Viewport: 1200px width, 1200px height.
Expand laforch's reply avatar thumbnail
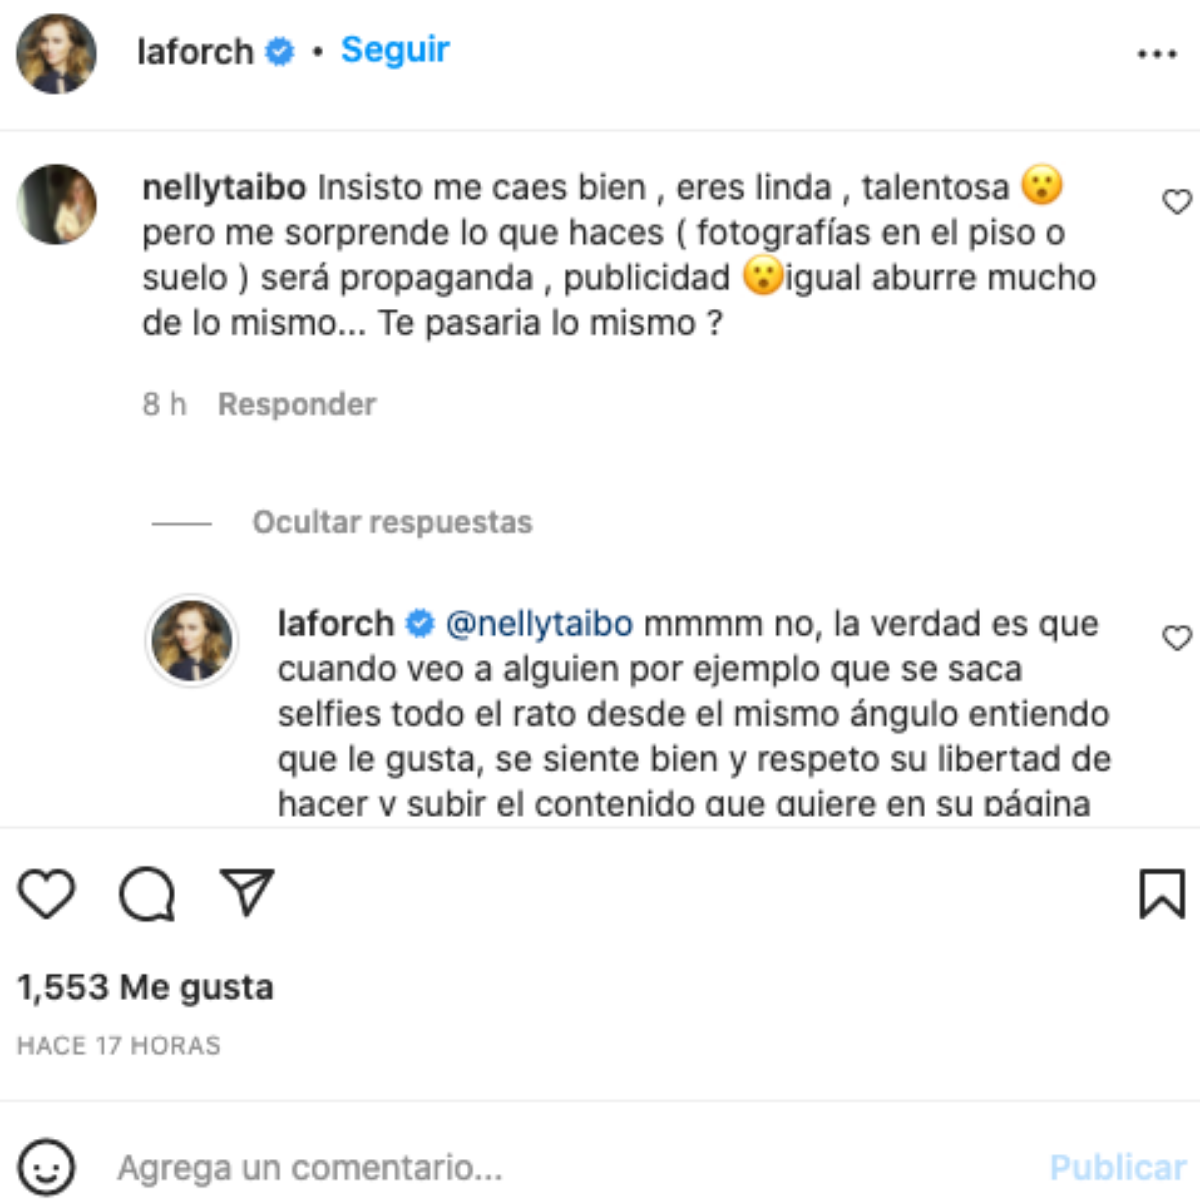click(x=193, y=637)
